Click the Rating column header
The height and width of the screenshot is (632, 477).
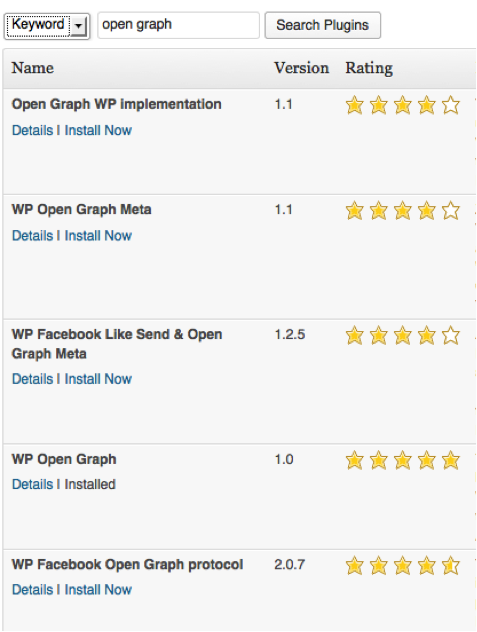click(x=369, y=68)
